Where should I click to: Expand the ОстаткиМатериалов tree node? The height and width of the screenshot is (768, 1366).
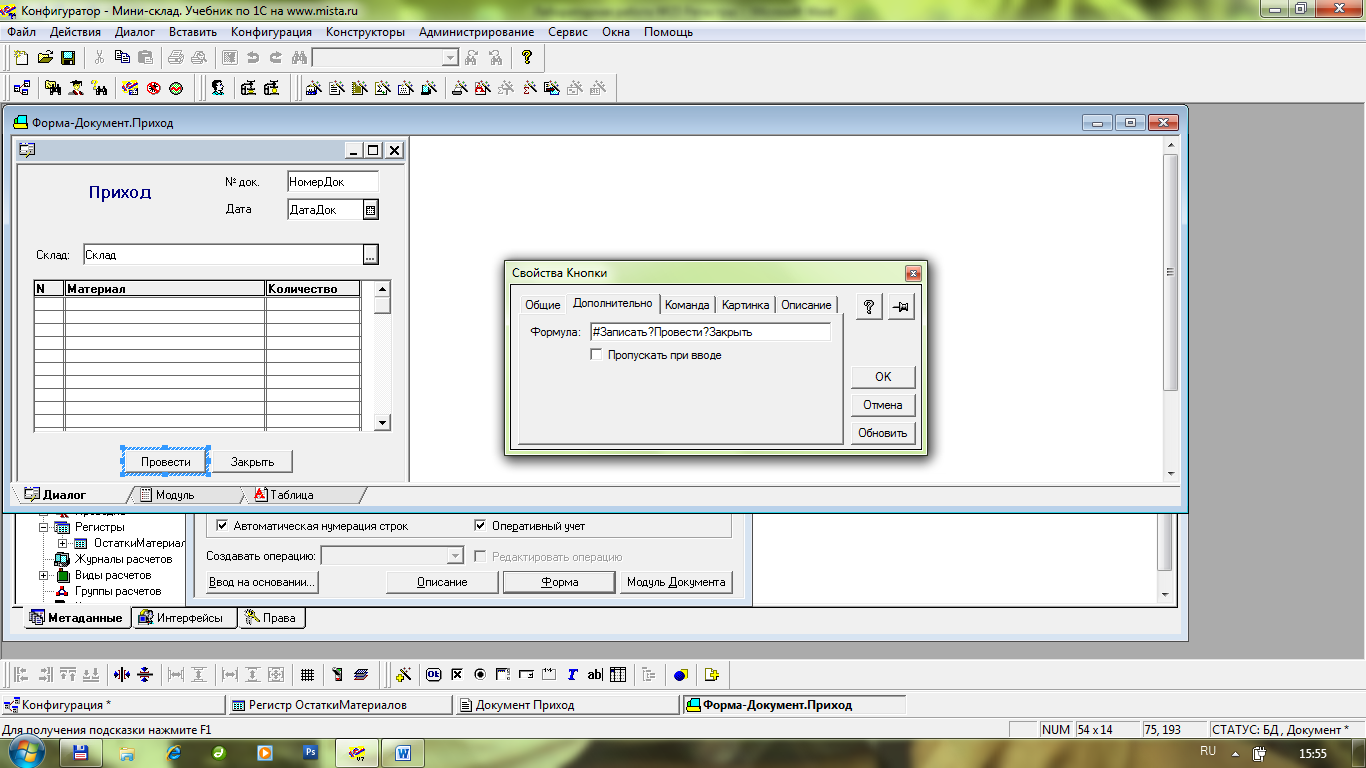[63, 543]
